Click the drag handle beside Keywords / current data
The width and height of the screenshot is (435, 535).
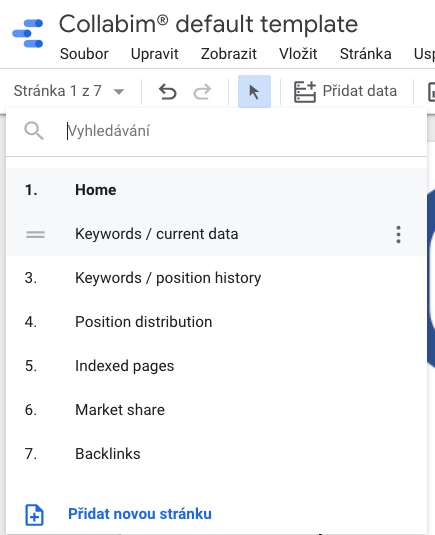35,234
